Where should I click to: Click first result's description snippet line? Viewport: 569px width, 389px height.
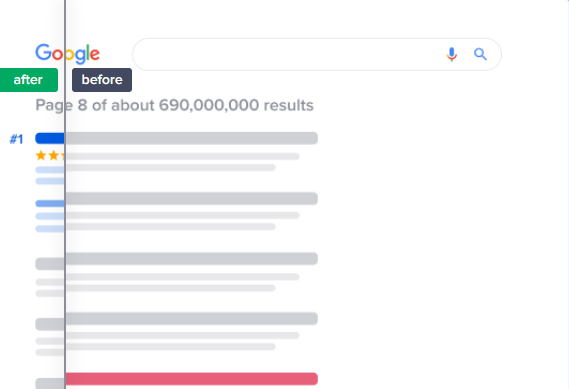tap(183, 156)
